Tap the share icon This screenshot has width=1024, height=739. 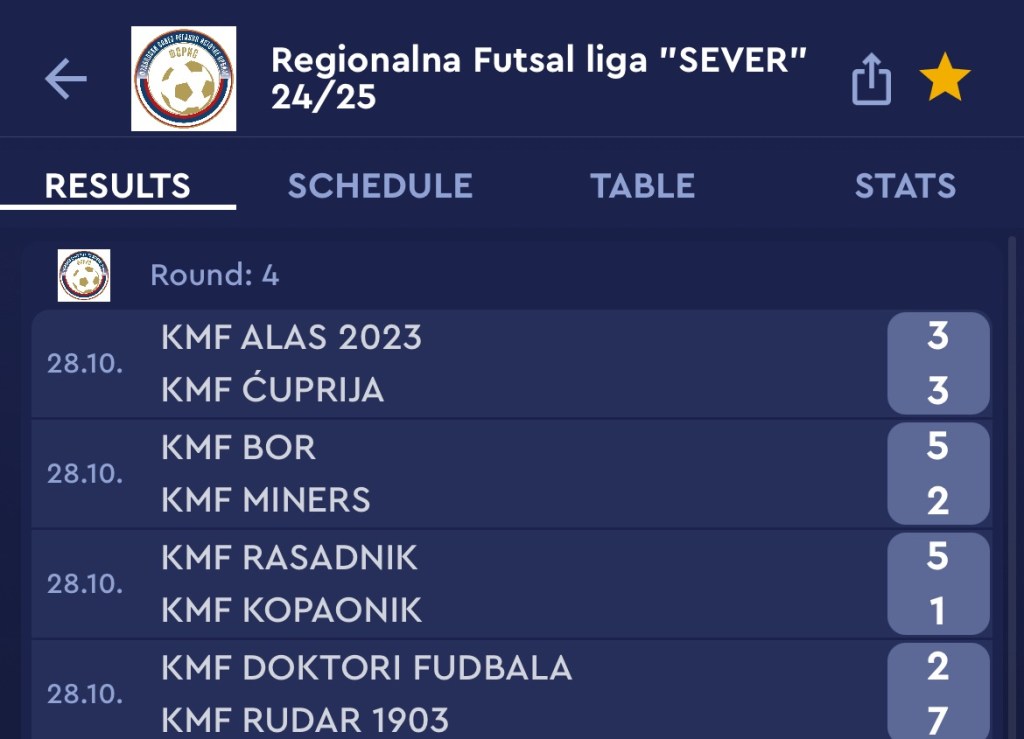click(871, 79)
